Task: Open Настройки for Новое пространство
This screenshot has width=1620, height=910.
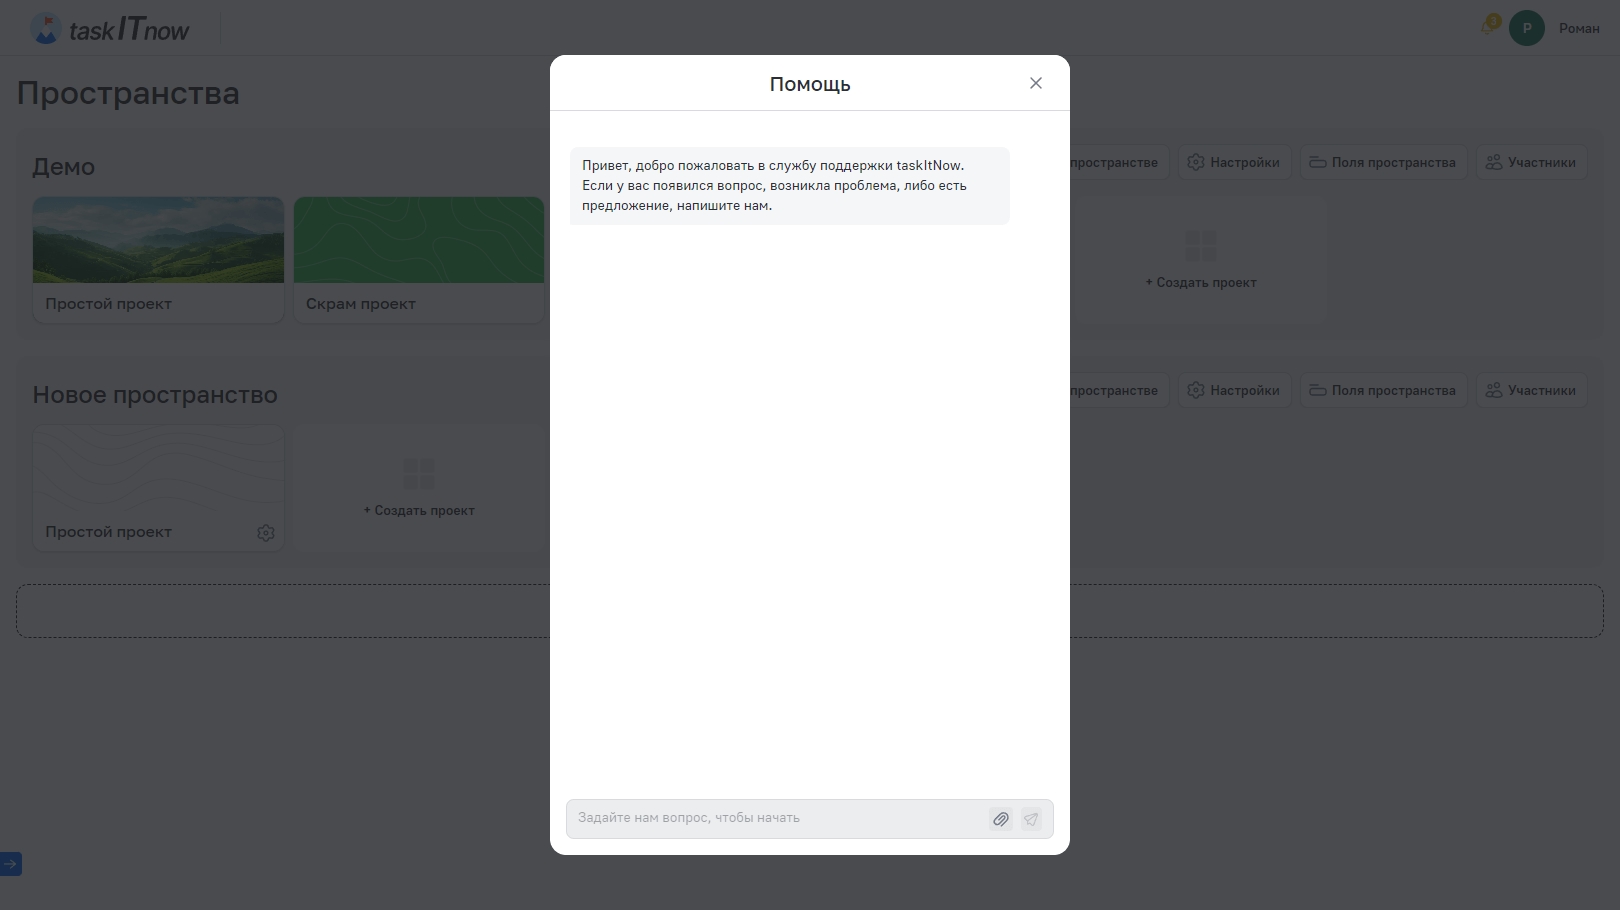Action: pyautogui.click(x=1233, y=391)
